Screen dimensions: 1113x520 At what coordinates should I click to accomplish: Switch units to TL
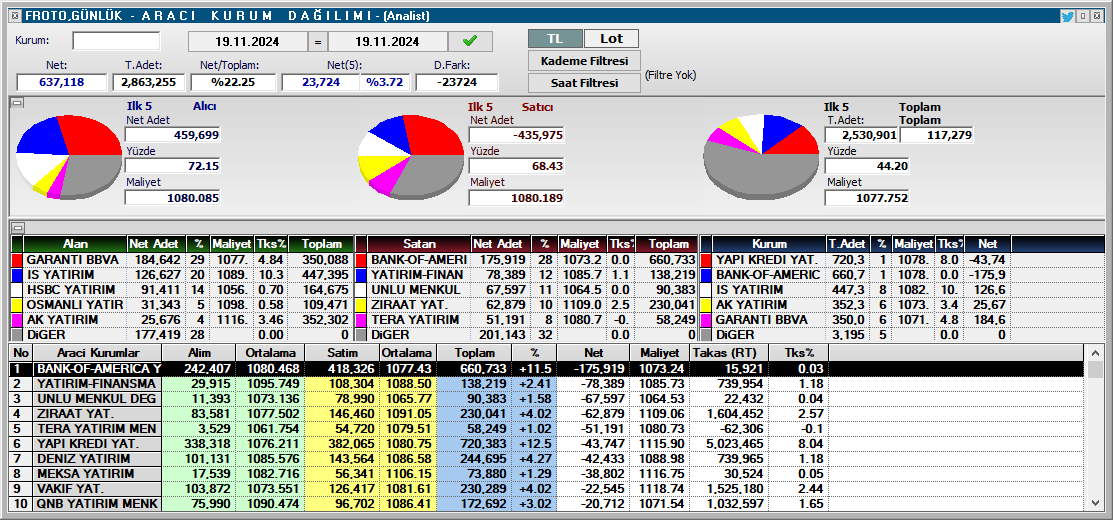[555, 38]
